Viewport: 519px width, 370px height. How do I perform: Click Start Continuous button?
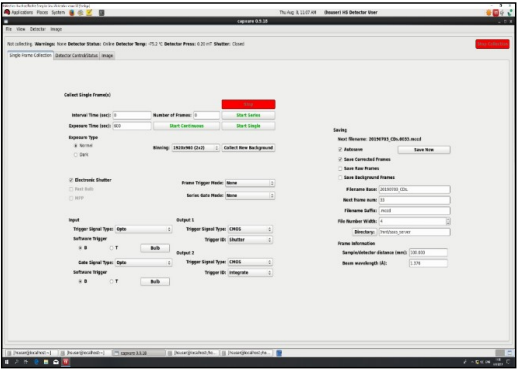[186, 126]
